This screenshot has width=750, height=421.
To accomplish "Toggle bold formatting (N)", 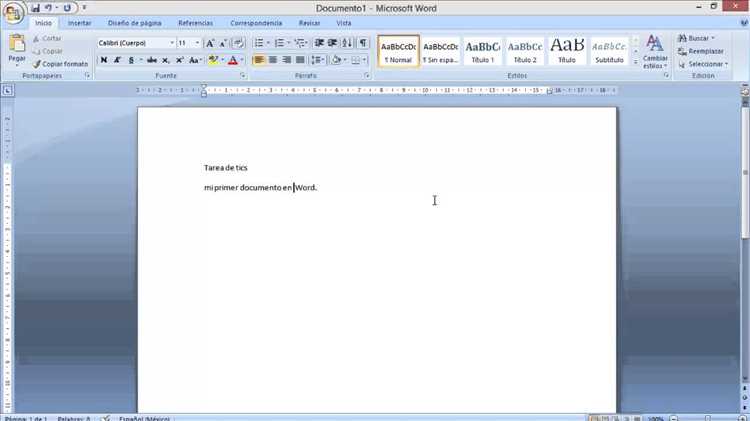I will (104, 60).
